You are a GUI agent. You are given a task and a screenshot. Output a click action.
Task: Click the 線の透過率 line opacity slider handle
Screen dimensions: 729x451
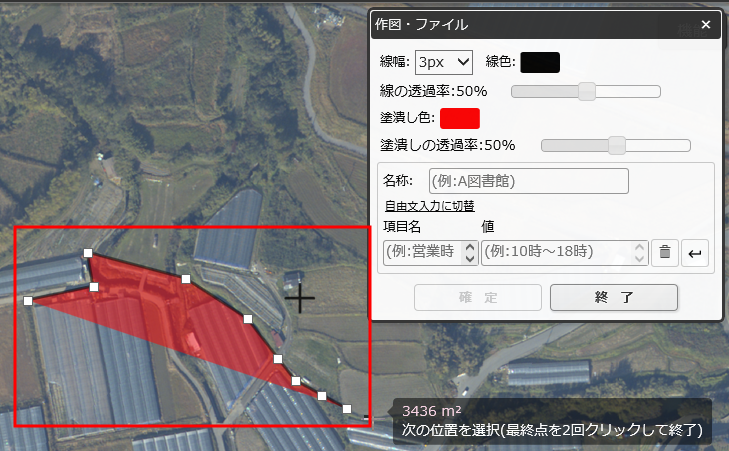point(587,92)
